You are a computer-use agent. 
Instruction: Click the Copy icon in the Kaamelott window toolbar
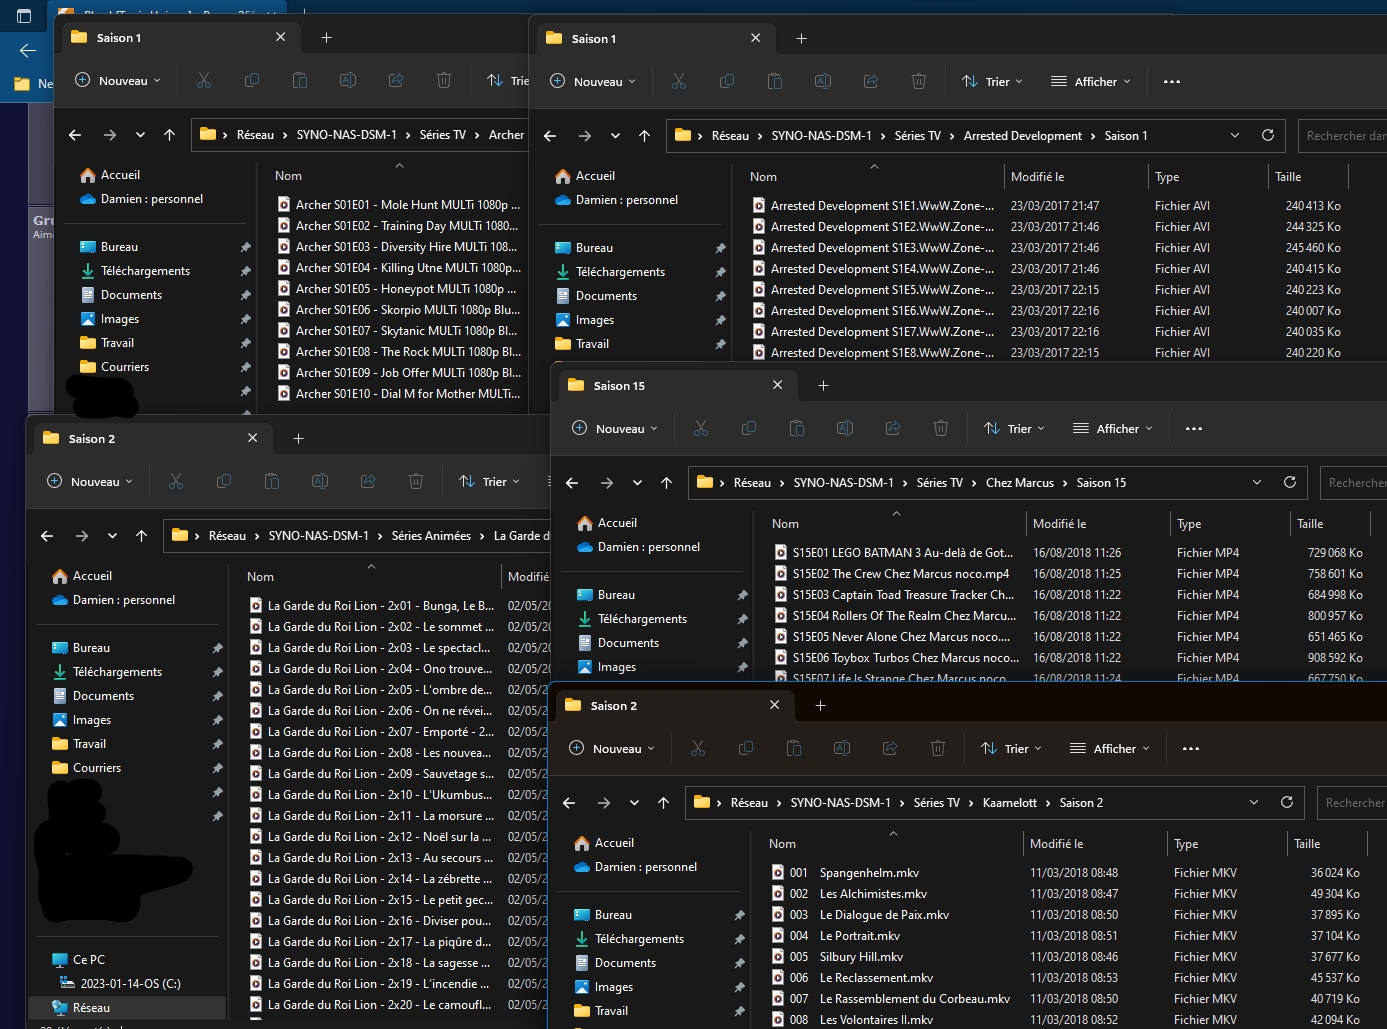[x=746, y=749]
